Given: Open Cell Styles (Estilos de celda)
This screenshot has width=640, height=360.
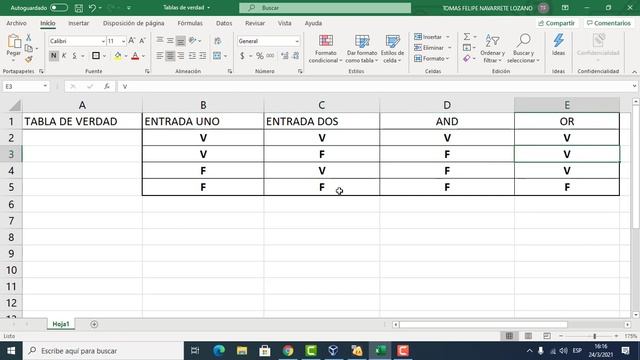Looking at the screenshot, I should [x=392, y=49].
